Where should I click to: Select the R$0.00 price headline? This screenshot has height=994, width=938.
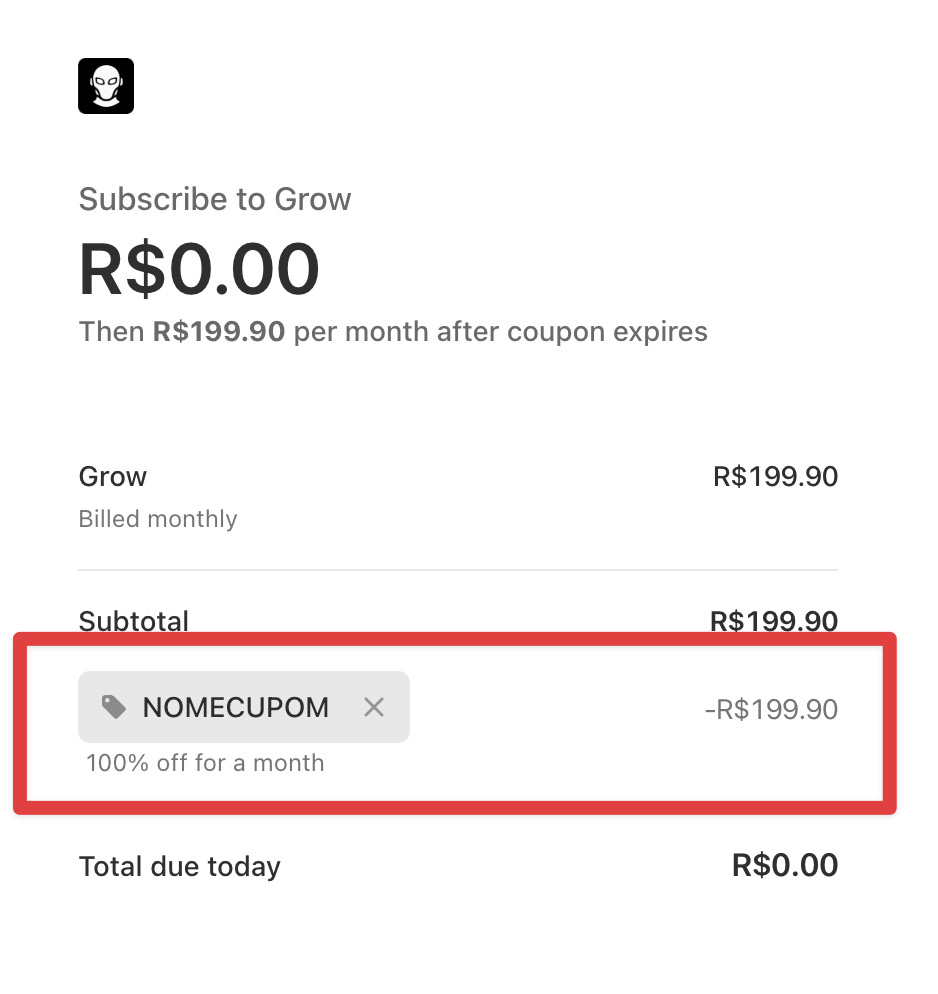click(x=199, y=267)
